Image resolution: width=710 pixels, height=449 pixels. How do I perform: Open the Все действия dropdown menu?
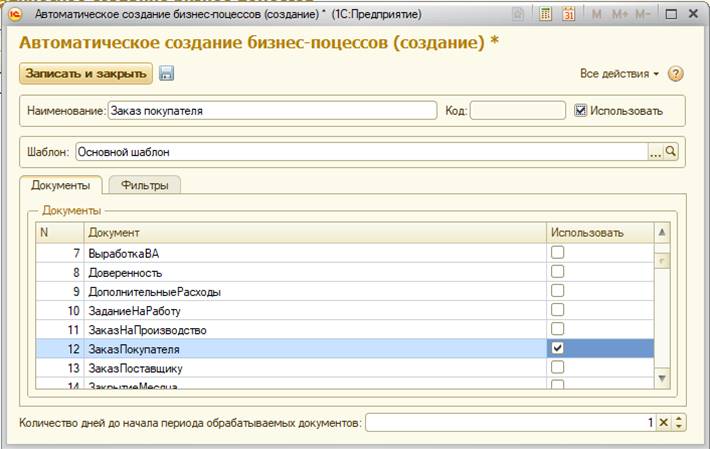619,74
